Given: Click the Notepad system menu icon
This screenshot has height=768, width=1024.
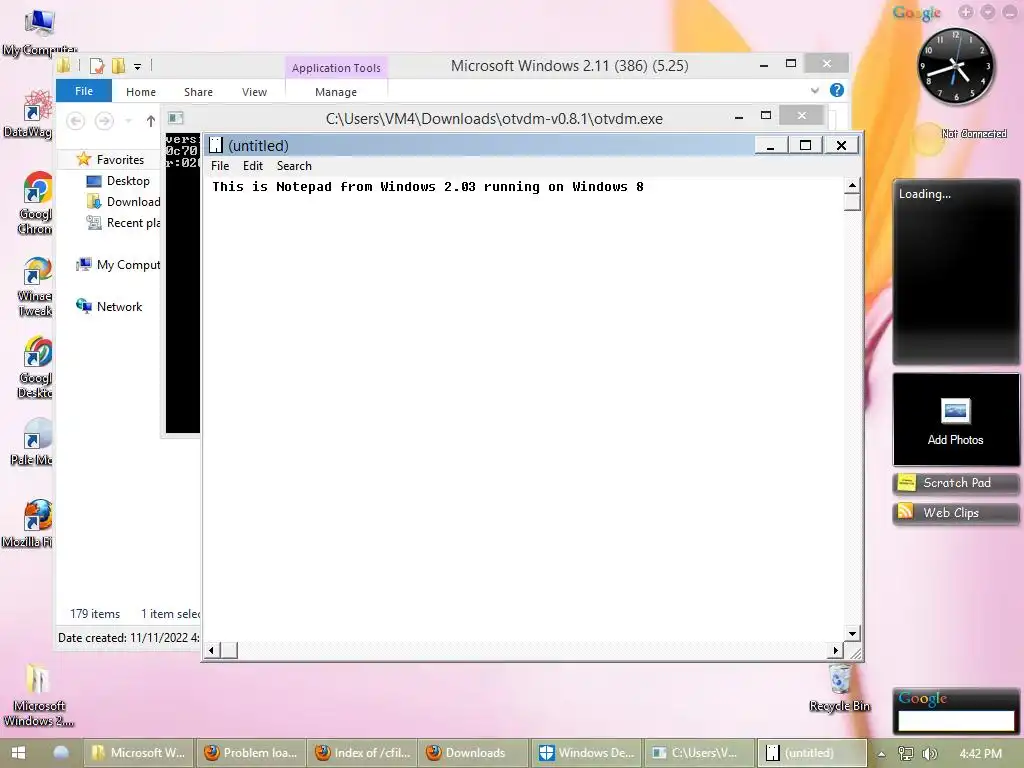Looking at the screenshot, I should click(216, 145).
